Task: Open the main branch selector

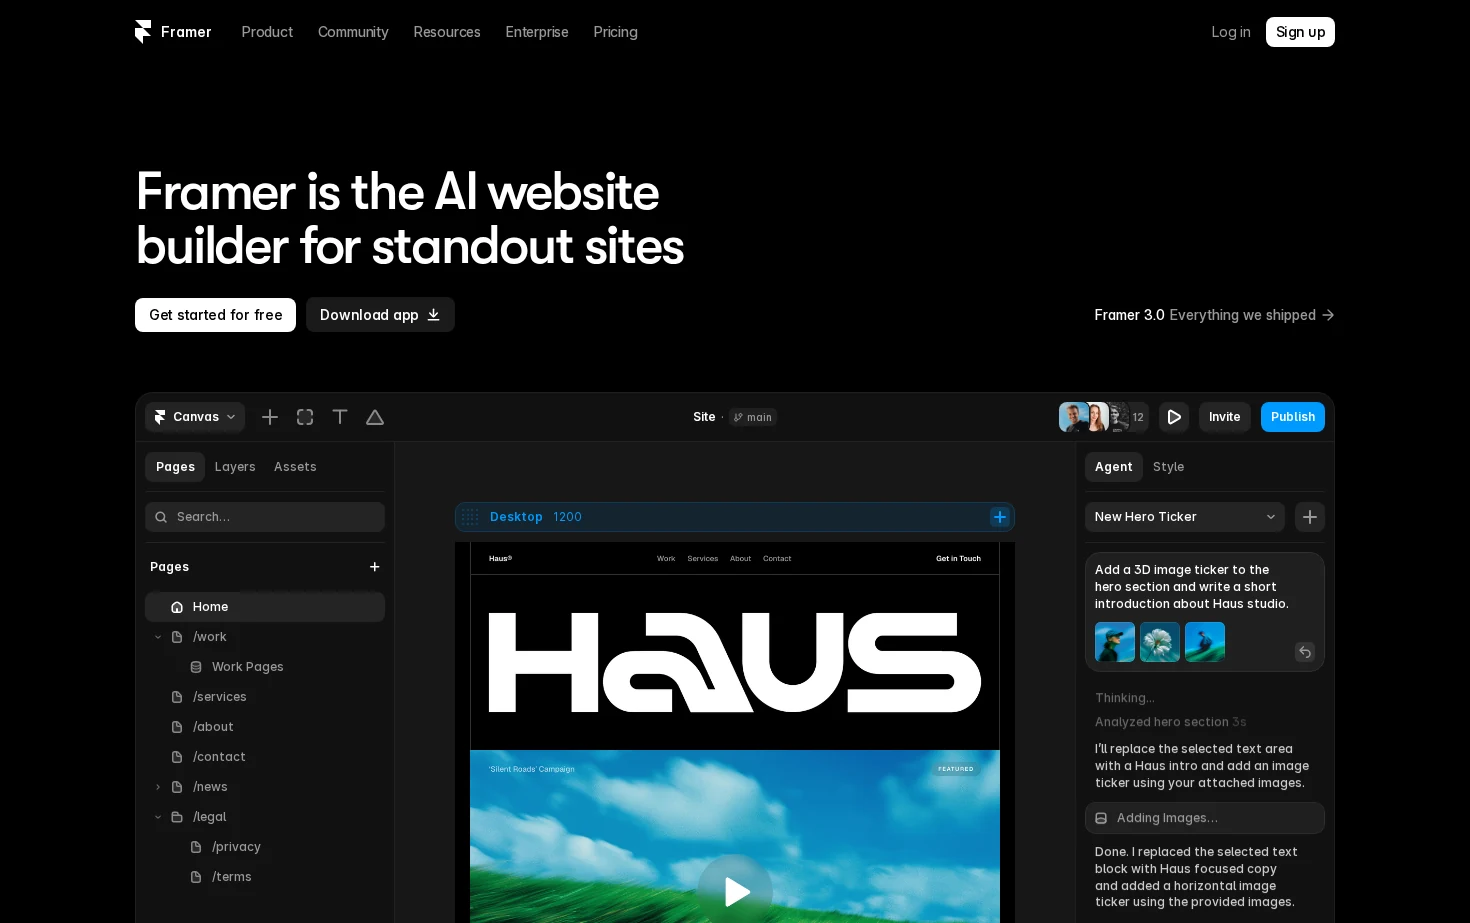Action: tap(753, 417)
